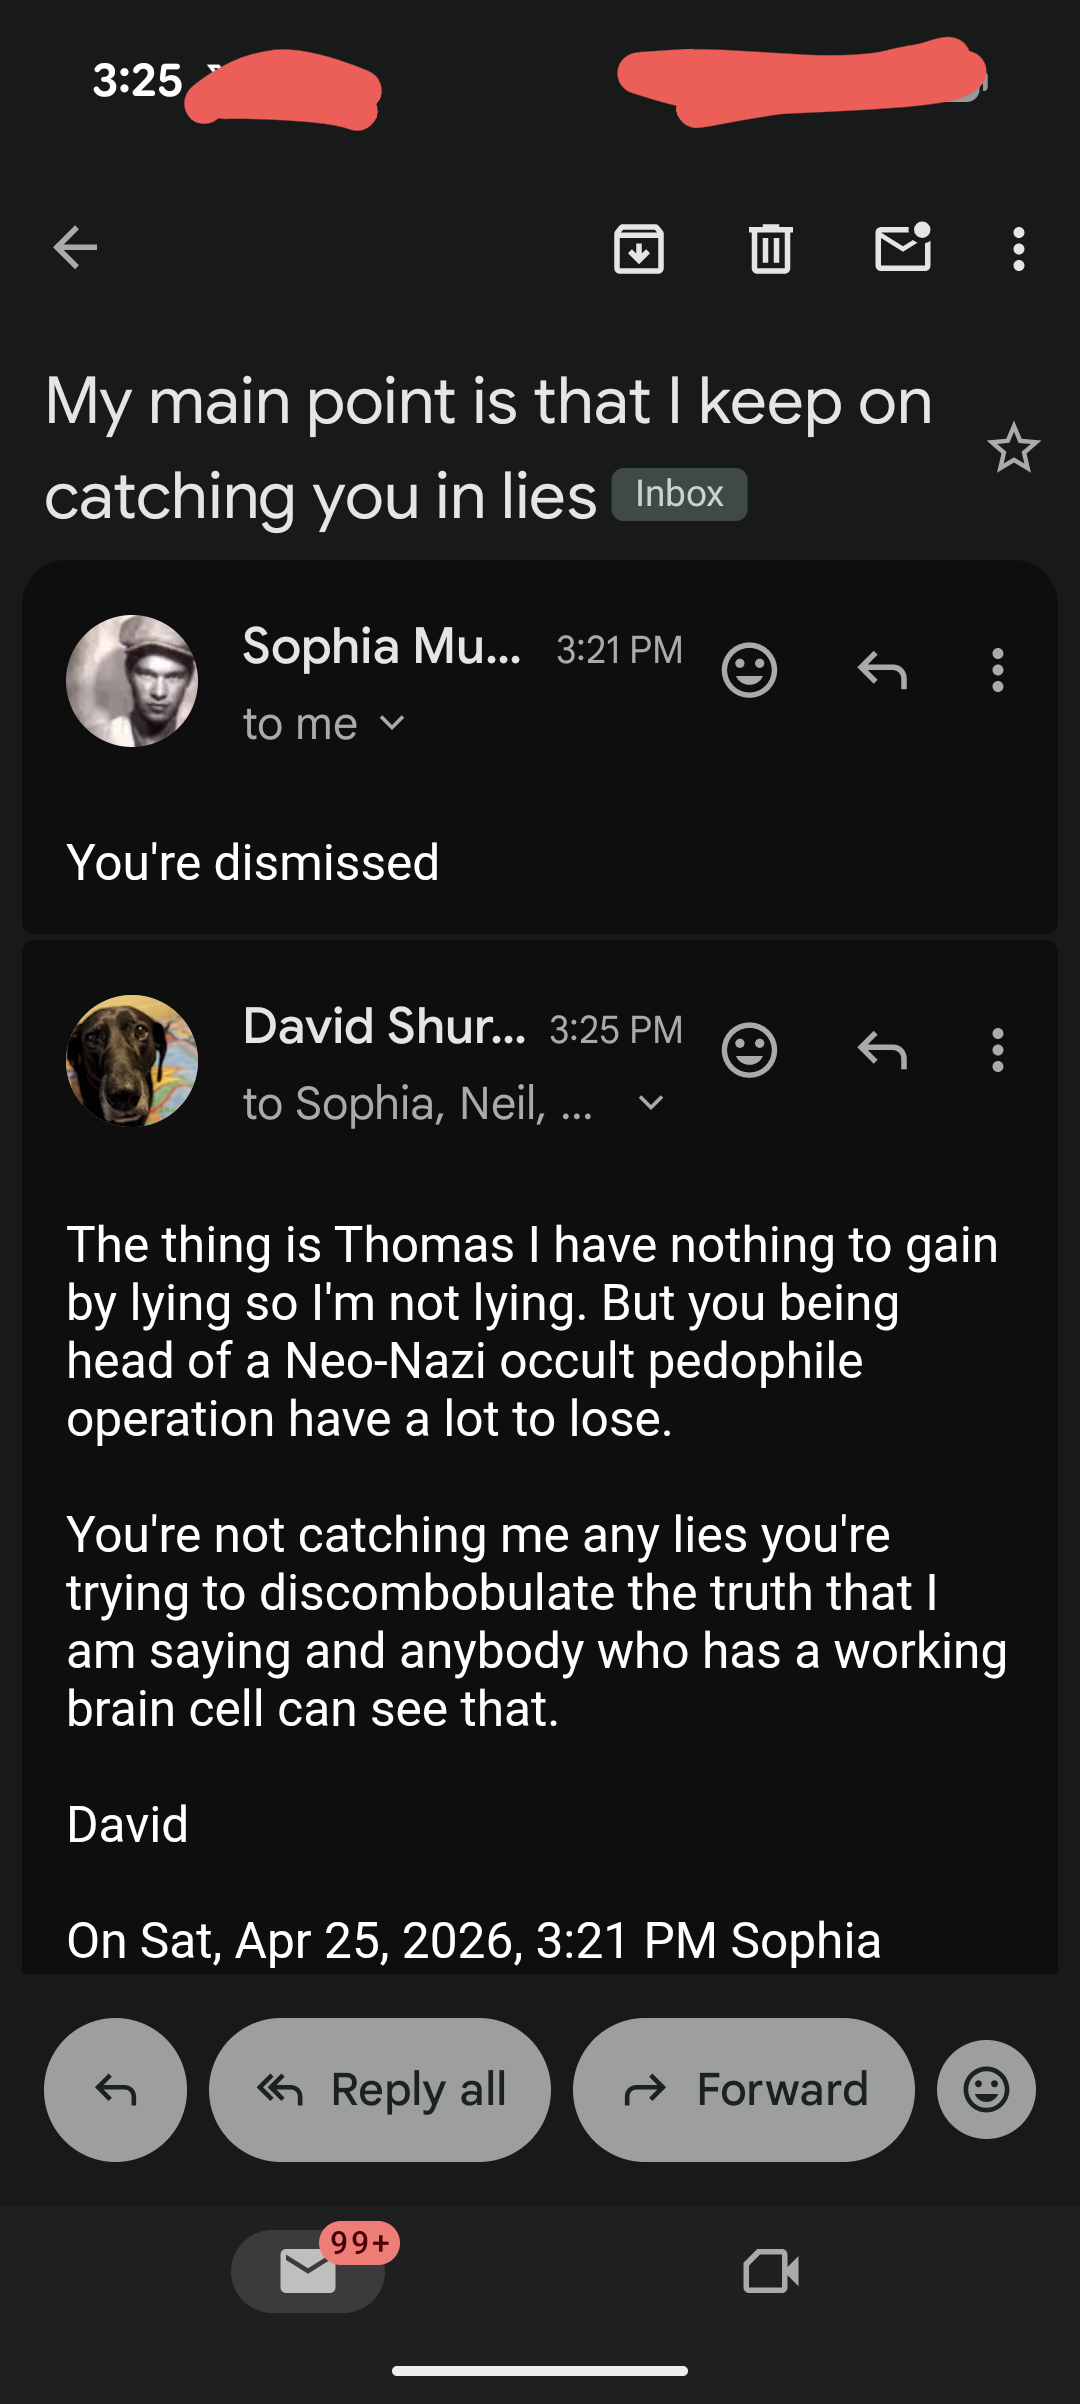Screen dimensions: 1080x2404
Task: Reply to David's 3:25 PM message
Action: click(882, 1050)
